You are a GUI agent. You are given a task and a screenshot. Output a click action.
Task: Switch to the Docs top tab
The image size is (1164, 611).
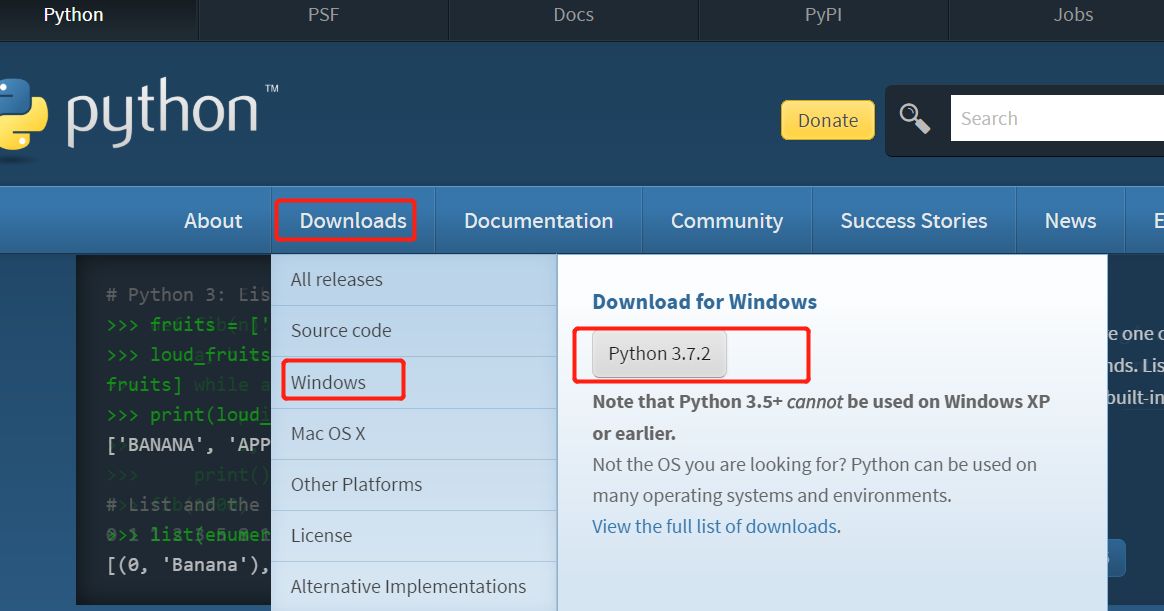[574, 15]
